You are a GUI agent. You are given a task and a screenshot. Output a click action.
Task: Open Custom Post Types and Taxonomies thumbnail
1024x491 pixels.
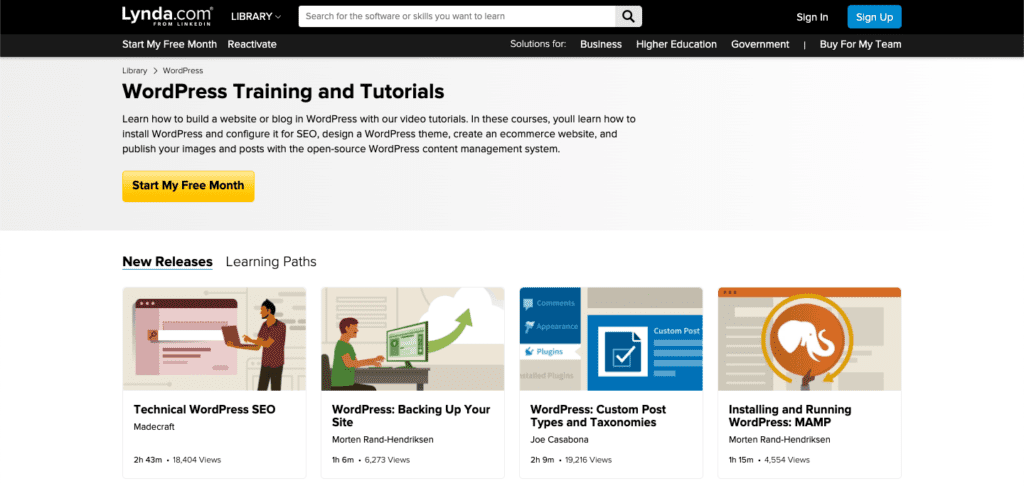611,339
